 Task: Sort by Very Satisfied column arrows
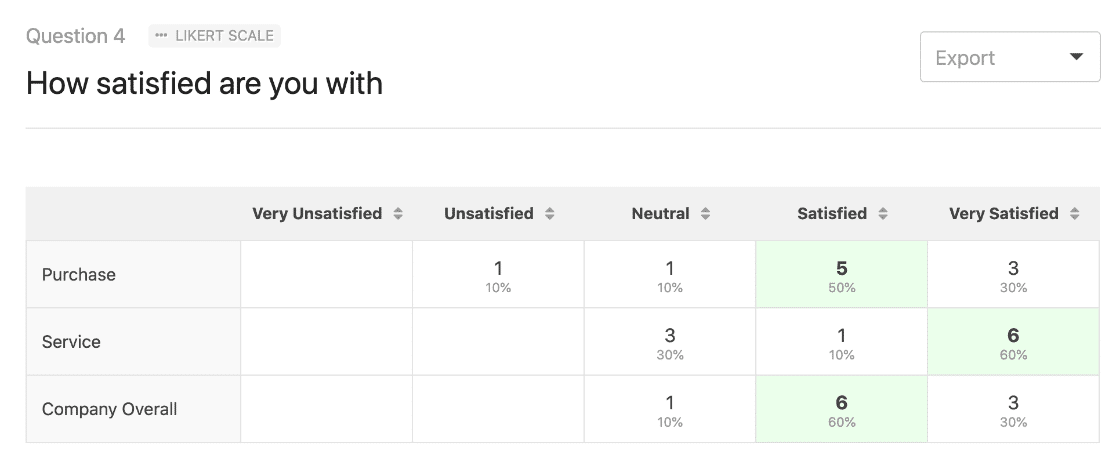pos(1074,214)
